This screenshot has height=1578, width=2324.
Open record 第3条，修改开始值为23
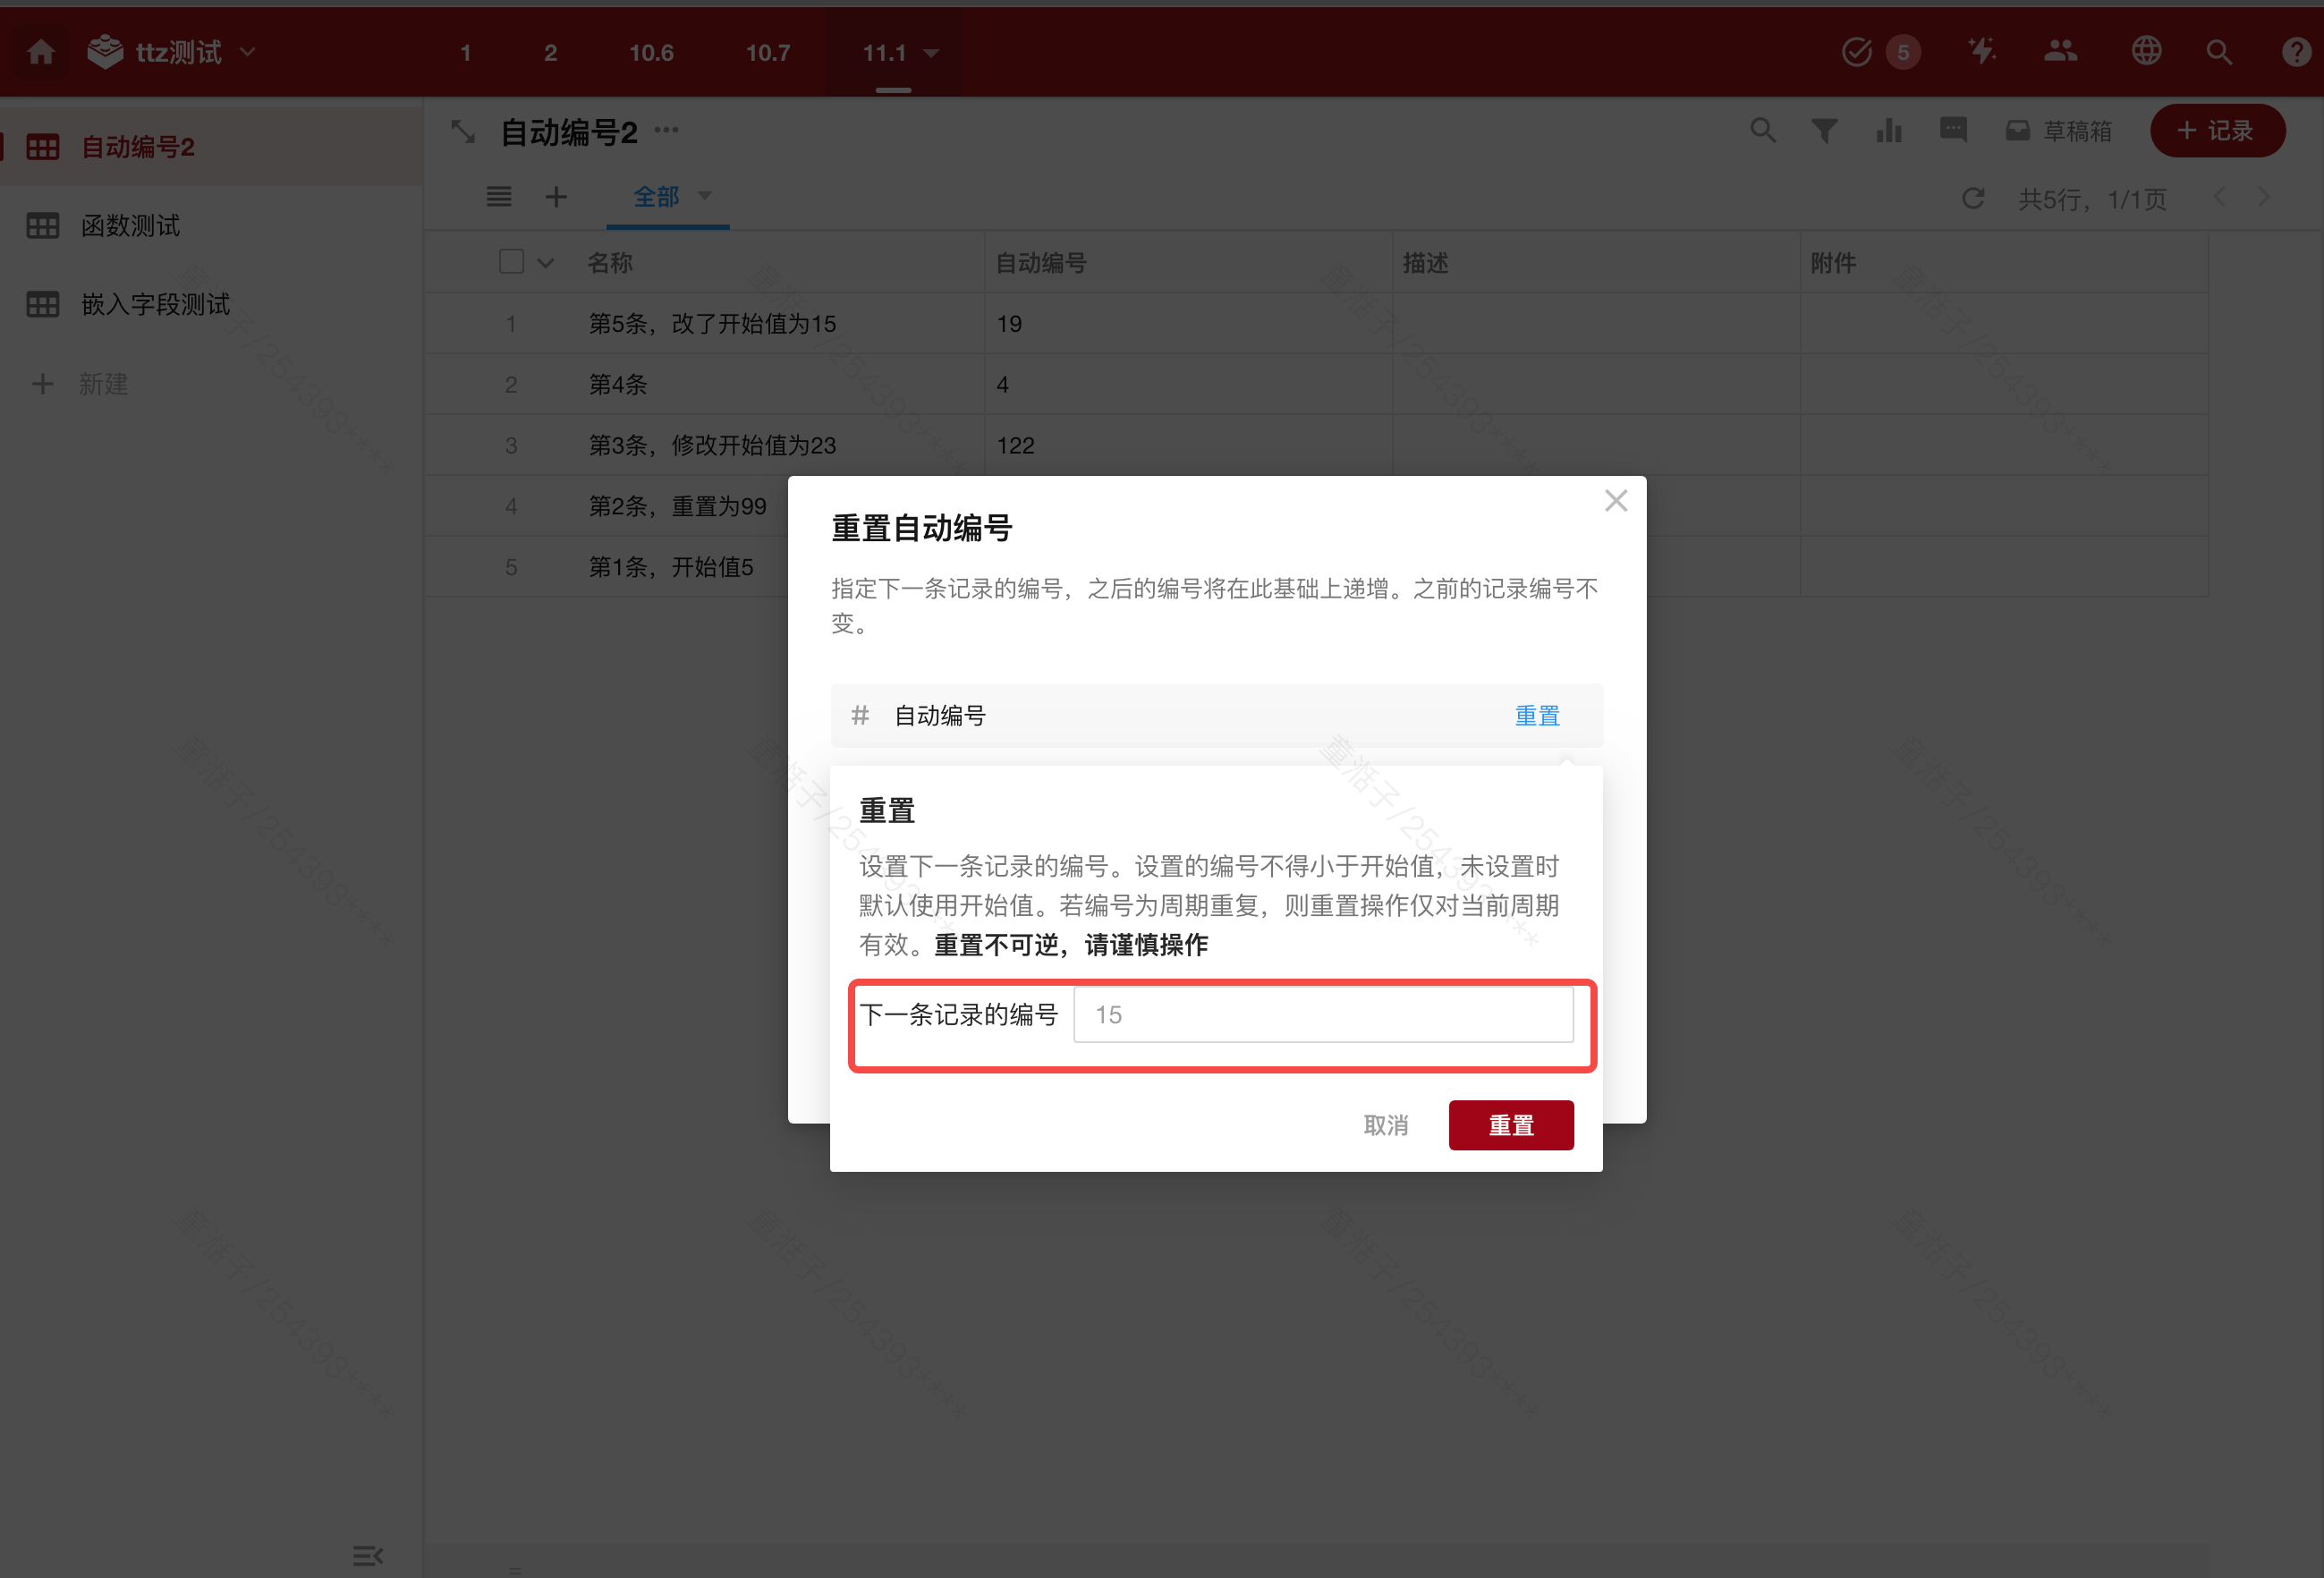coord(712,446)
